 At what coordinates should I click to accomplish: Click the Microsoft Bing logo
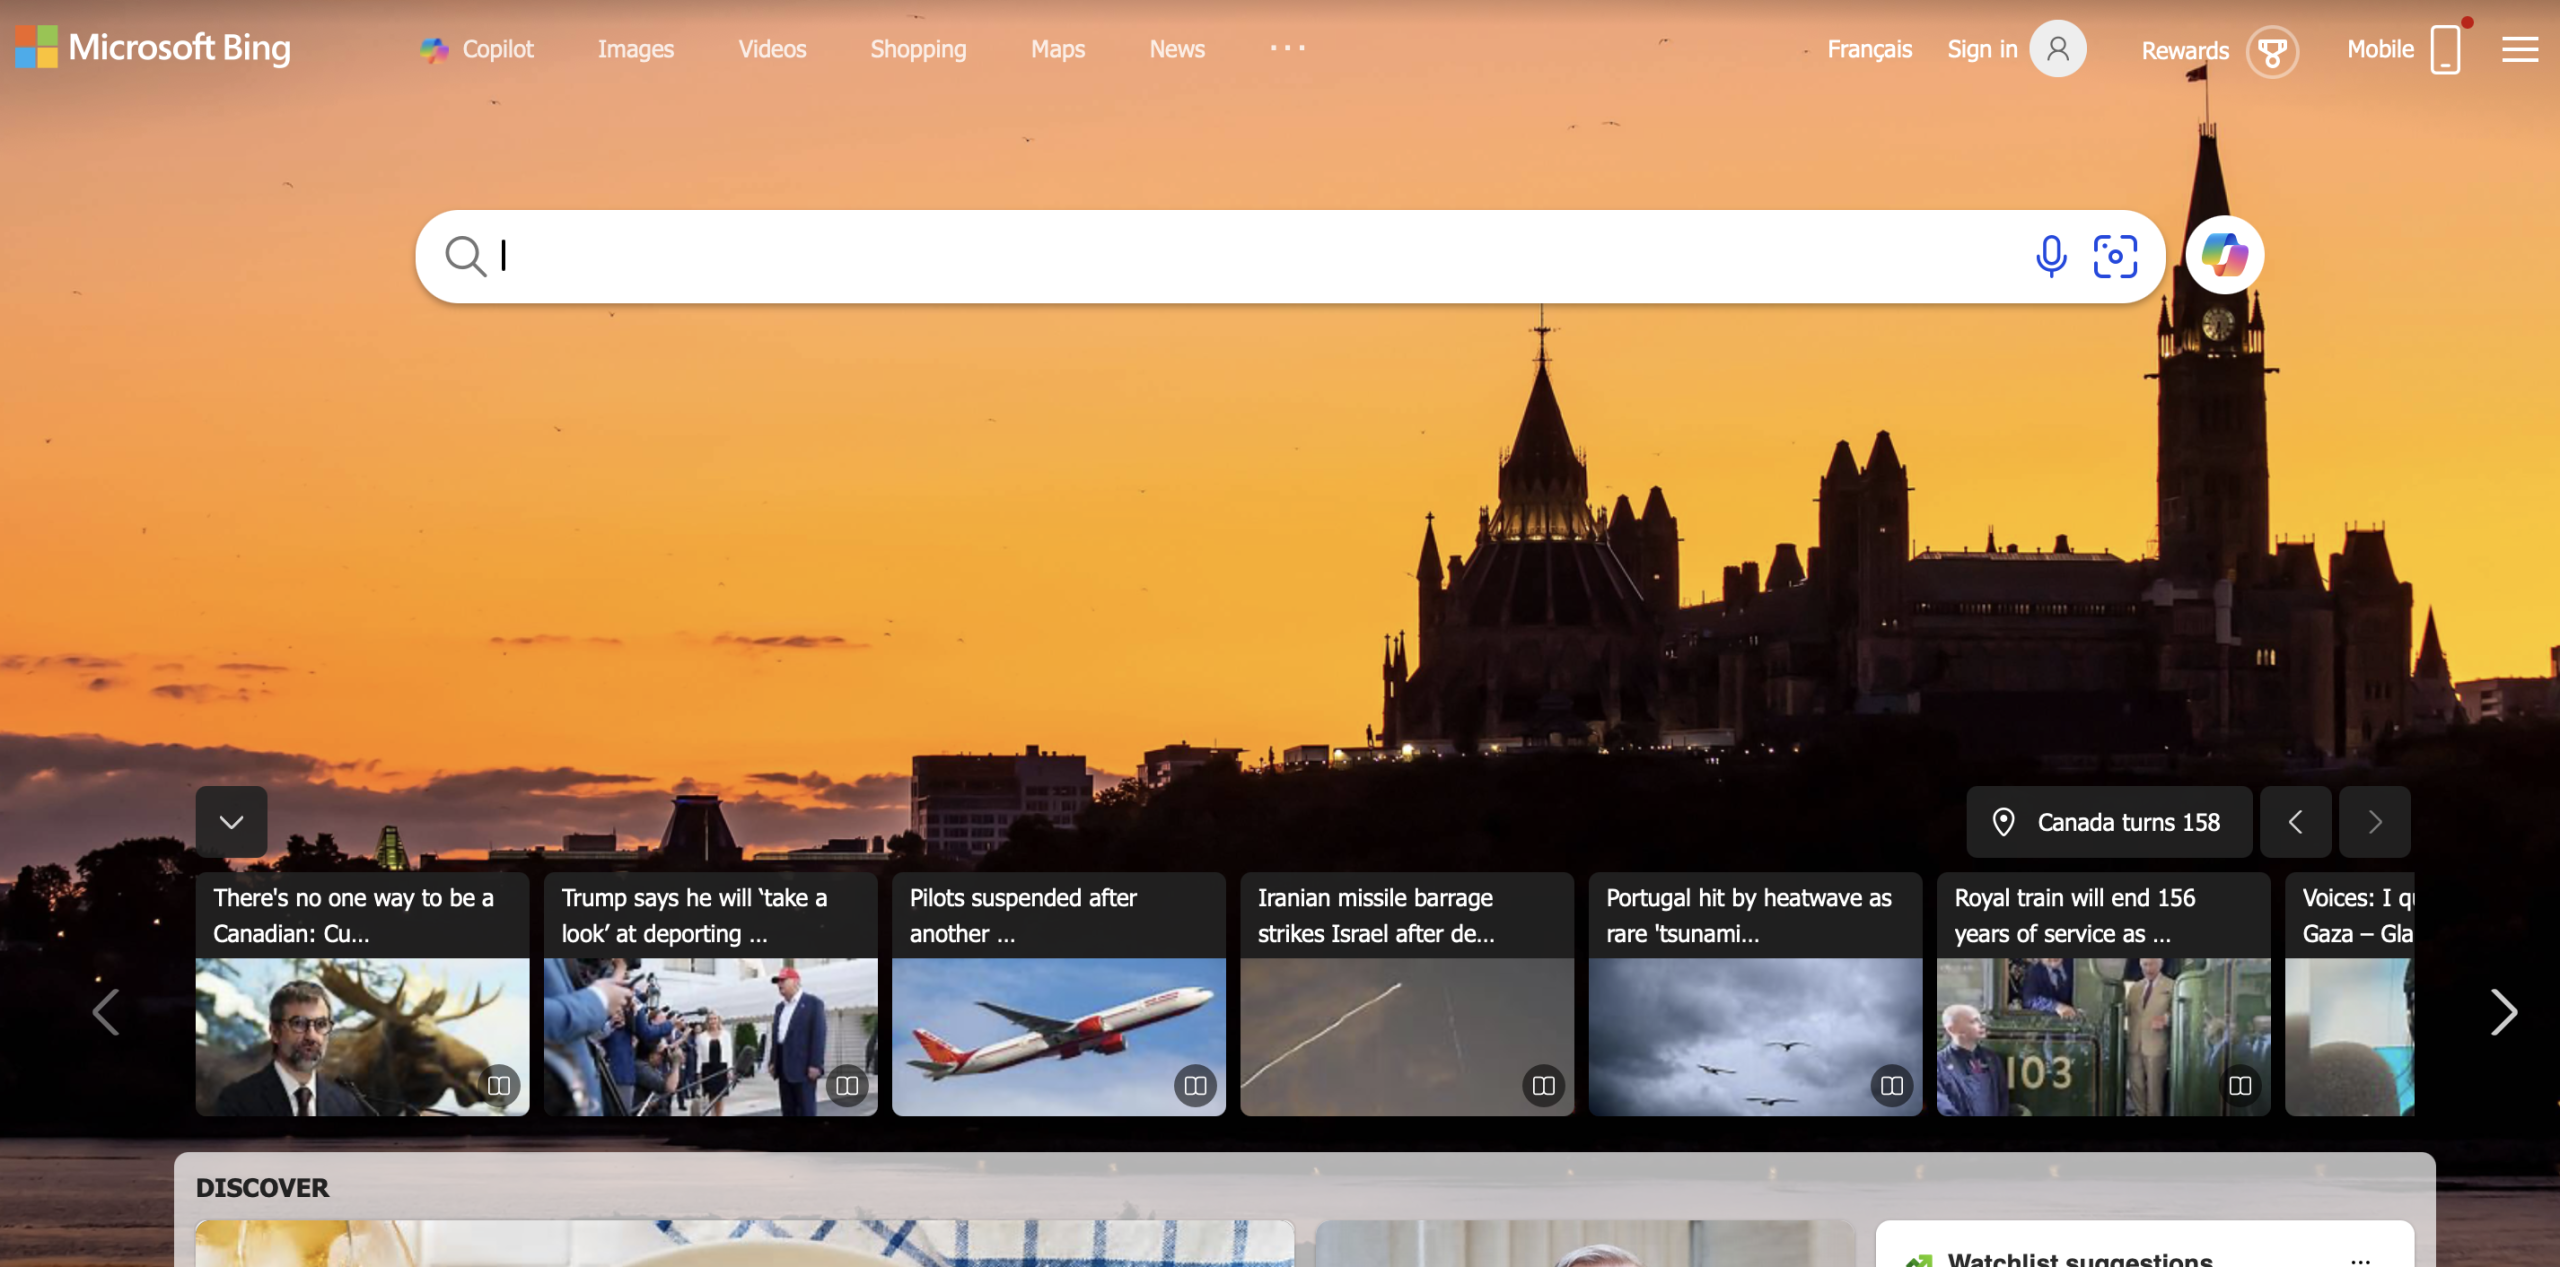tap(153, 48)
